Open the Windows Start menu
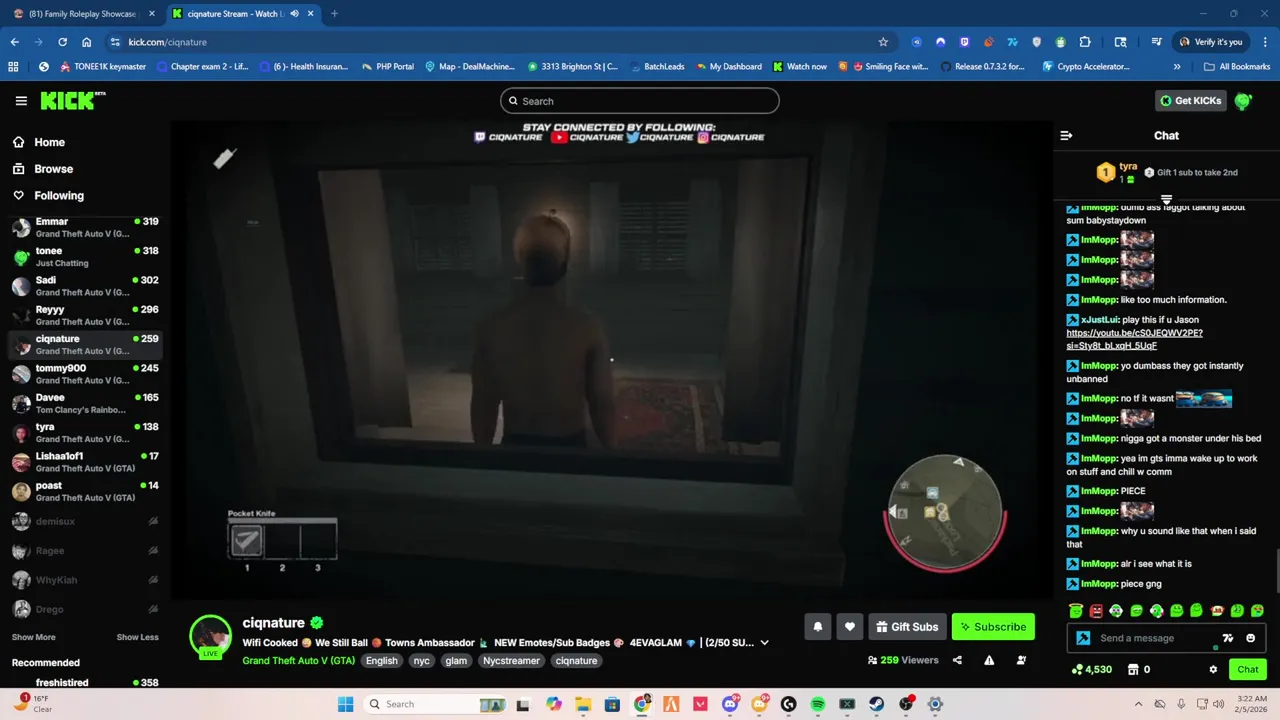The width and height of the screenshot is (1280, 720). coord(346,704)
